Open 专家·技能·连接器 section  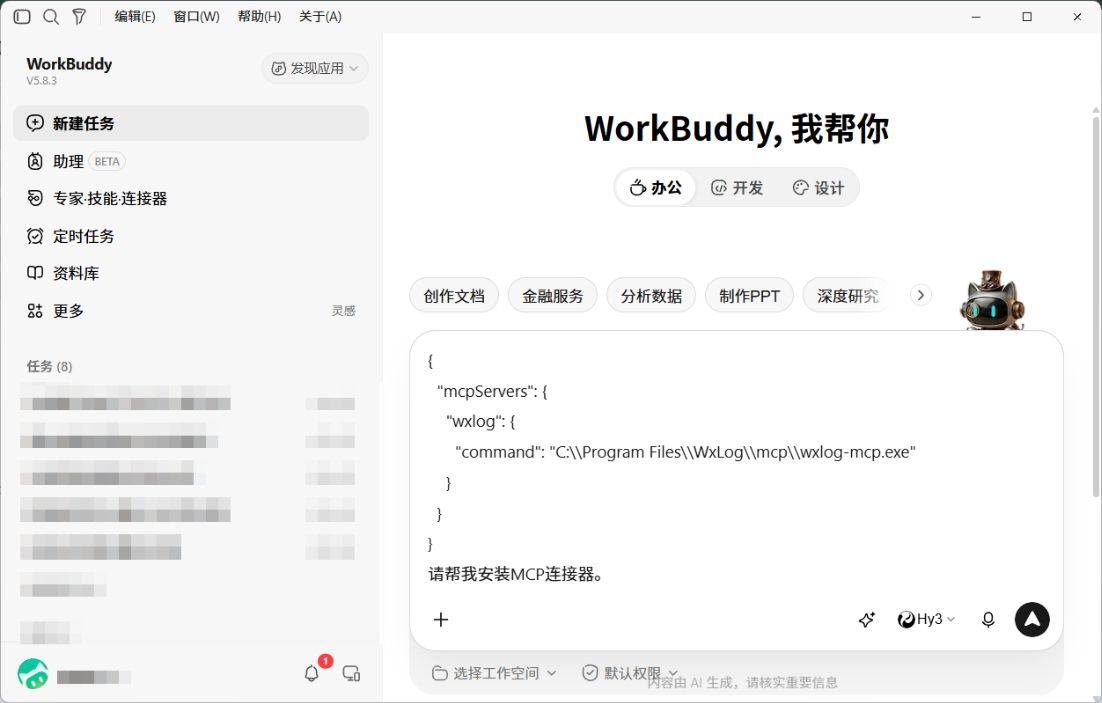pos(191,198)
